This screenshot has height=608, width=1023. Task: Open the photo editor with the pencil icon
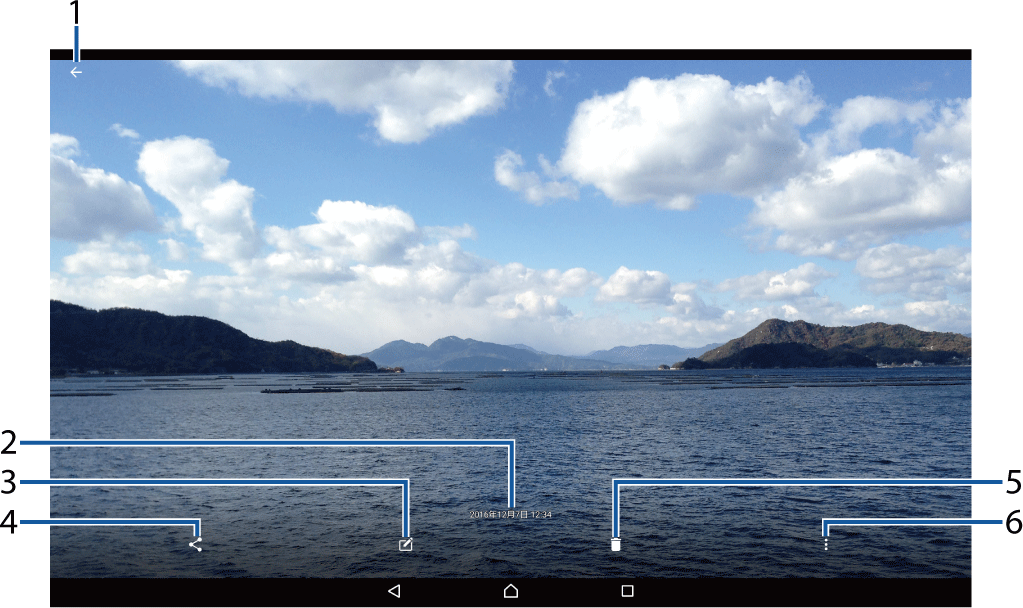click(x=405, y=545)
